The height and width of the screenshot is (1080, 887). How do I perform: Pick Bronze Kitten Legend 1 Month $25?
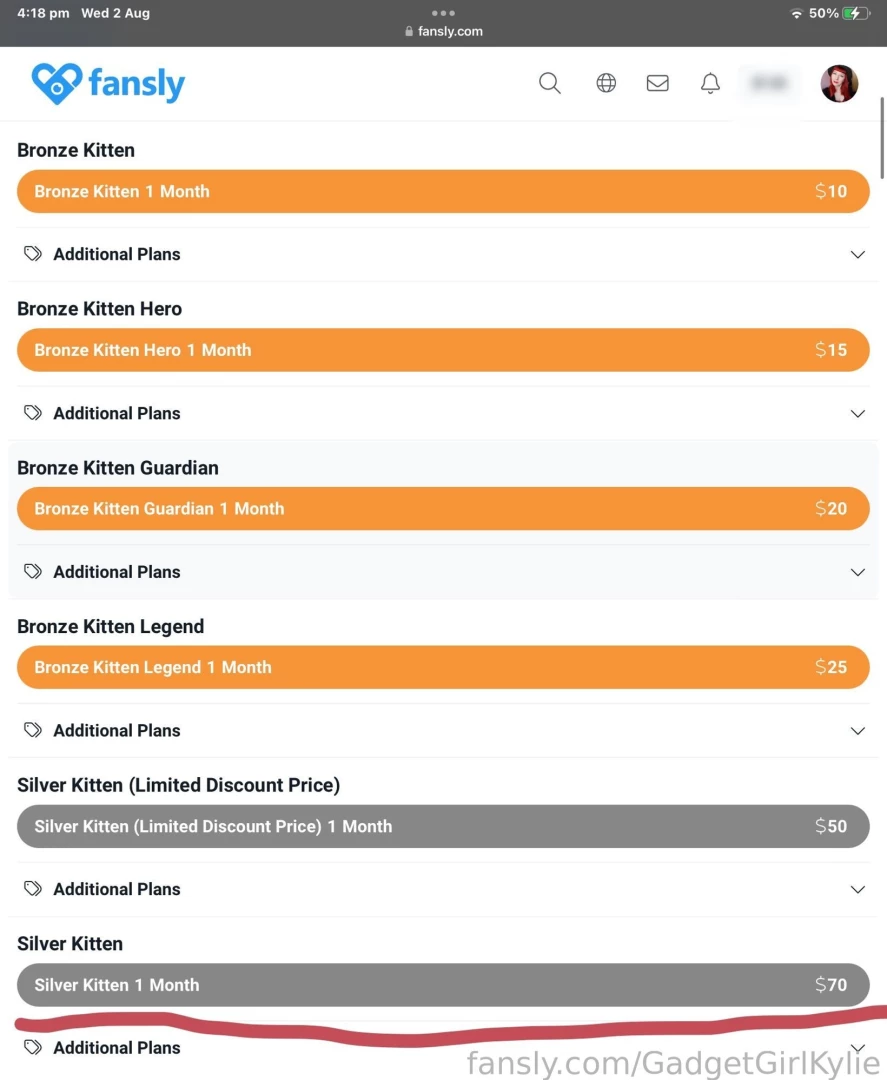[x=443, y=667]
